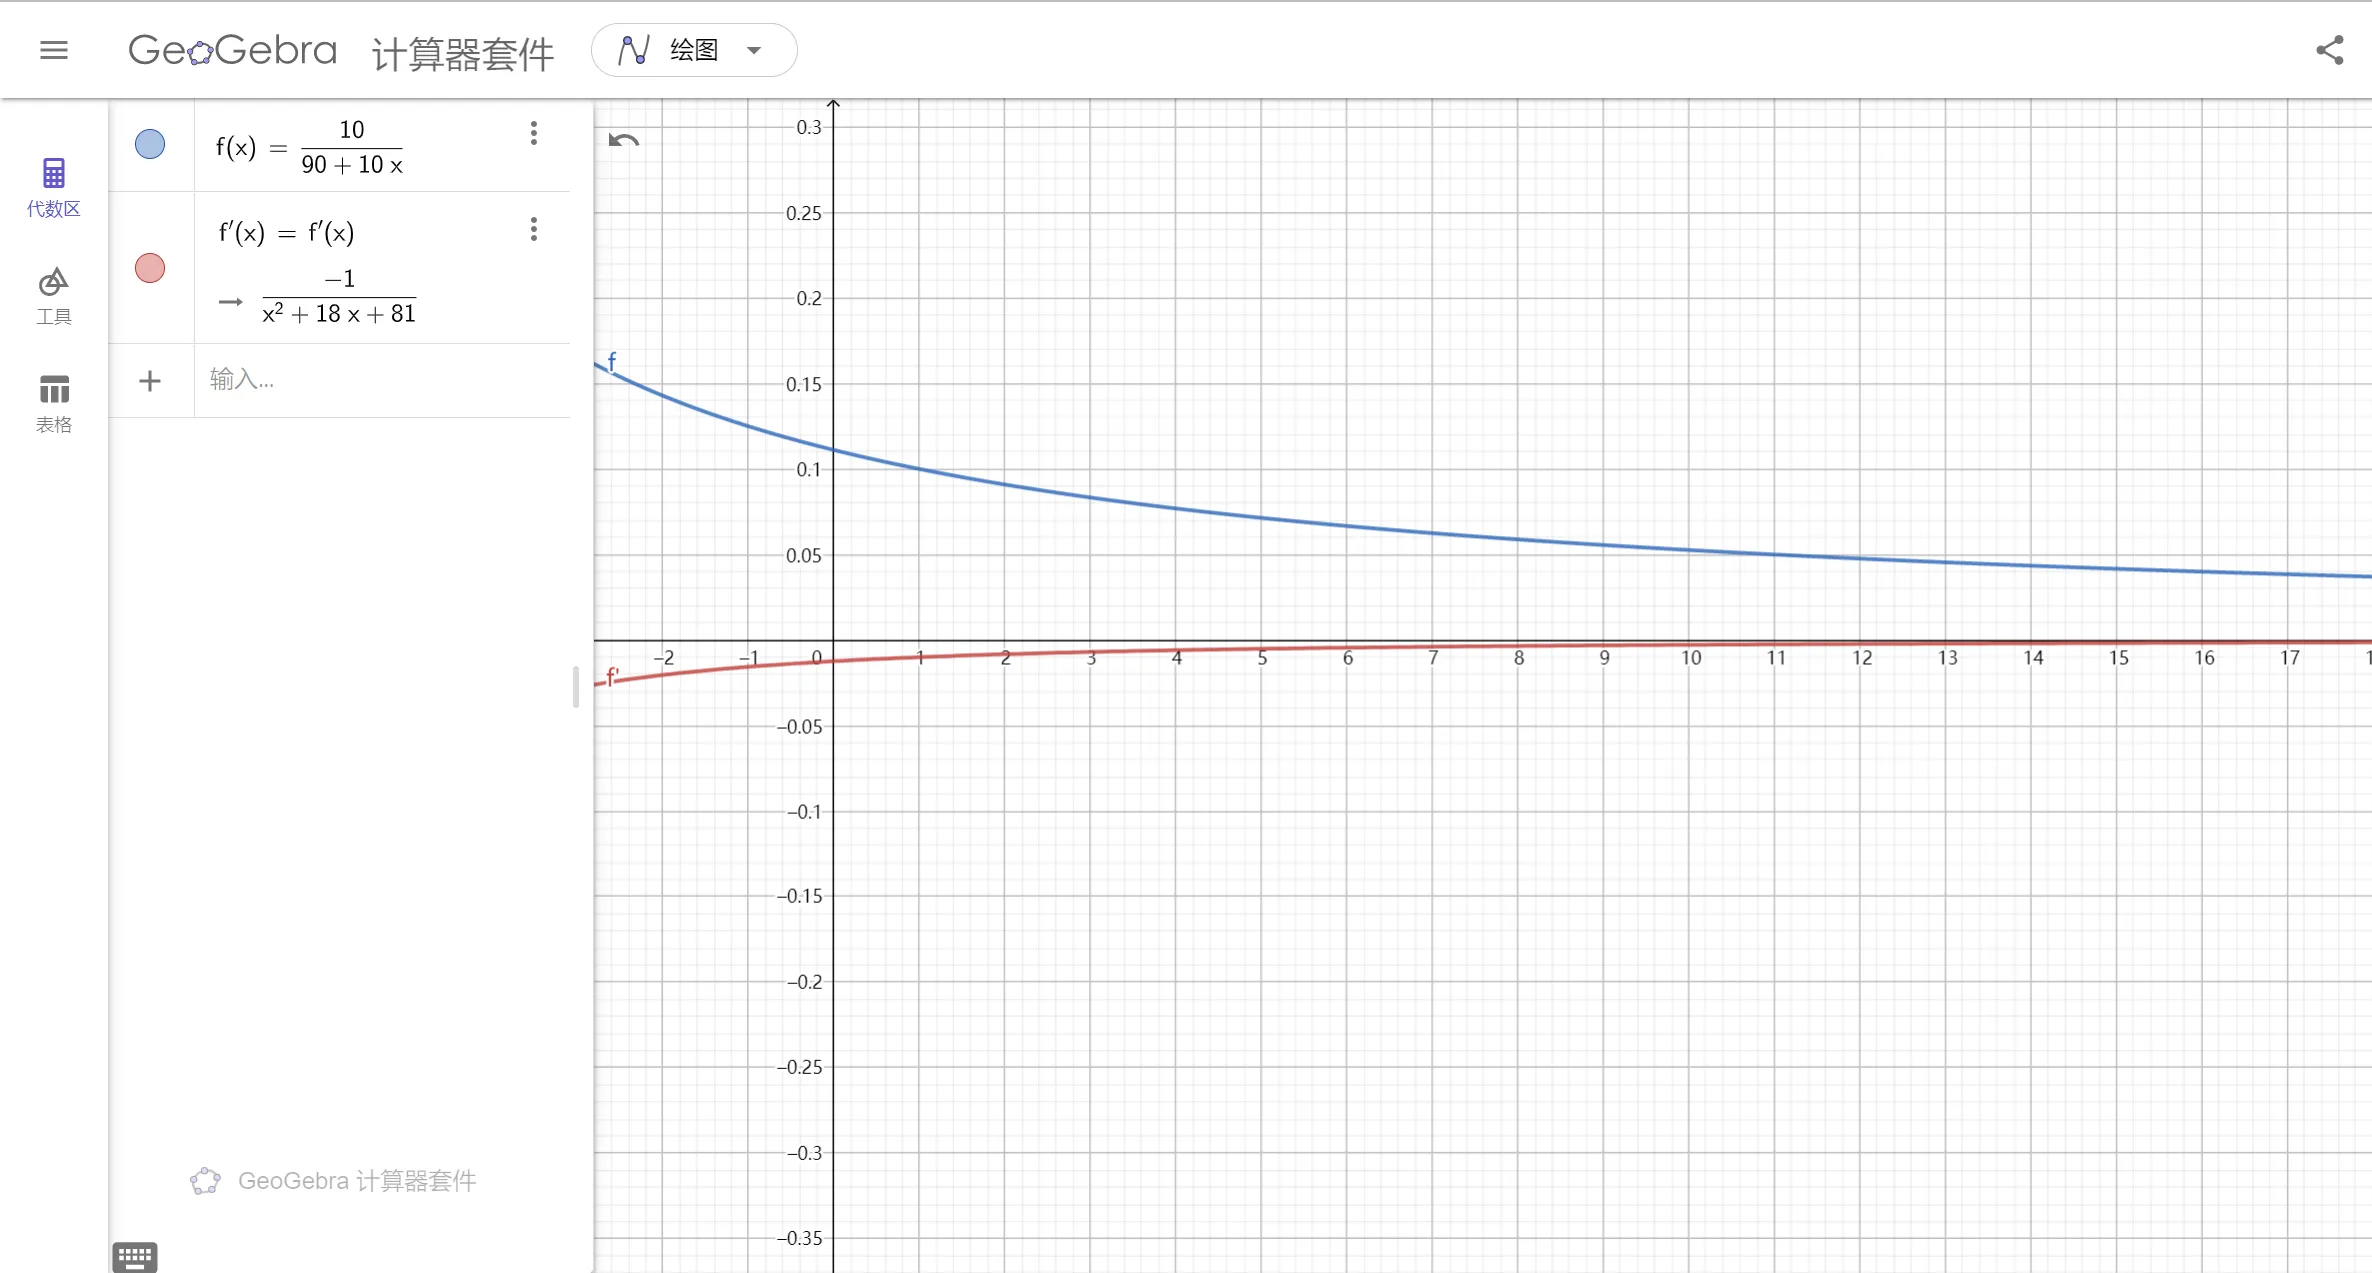
Task: Click the x-axis label 17
Action: pyautogui.click(x=2290, y=658)
